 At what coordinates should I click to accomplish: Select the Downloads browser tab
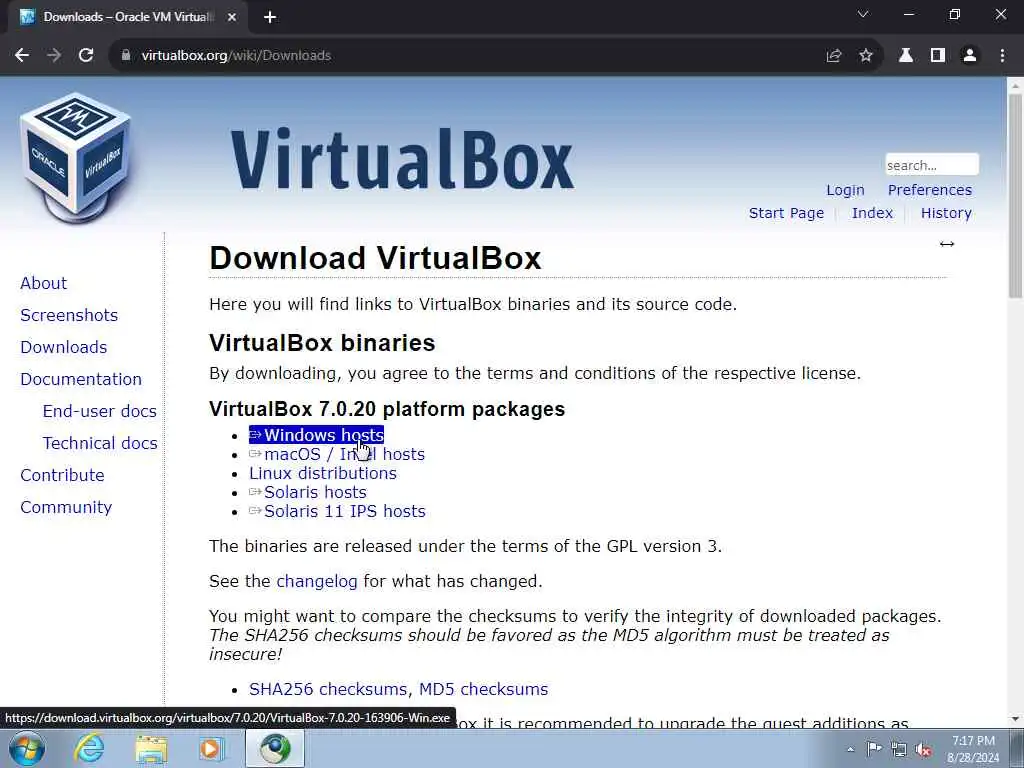(129, 17)
